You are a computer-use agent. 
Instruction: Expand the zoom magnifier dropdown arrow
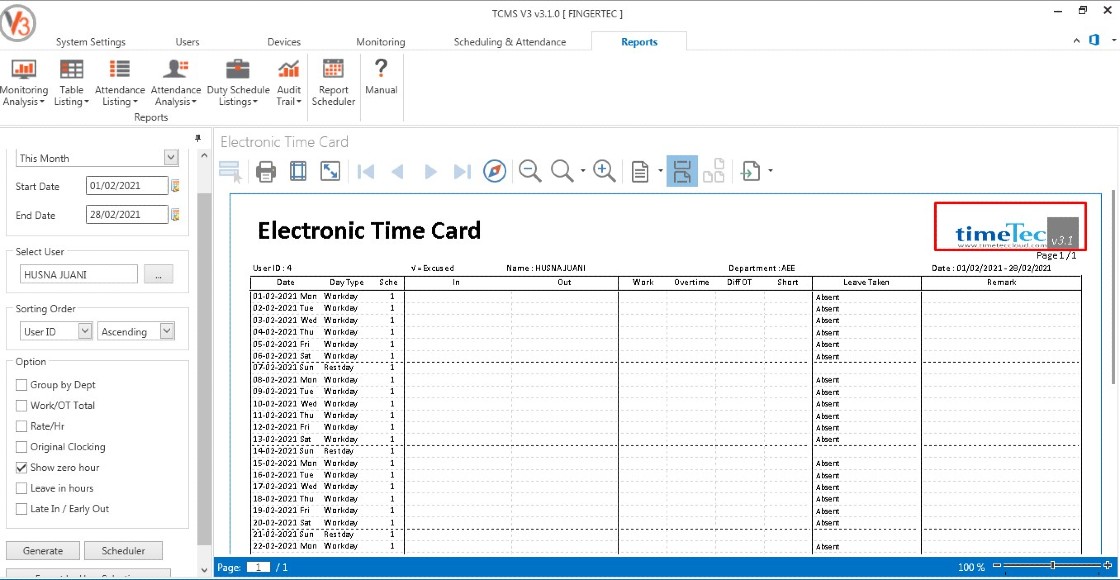(584, 171)
